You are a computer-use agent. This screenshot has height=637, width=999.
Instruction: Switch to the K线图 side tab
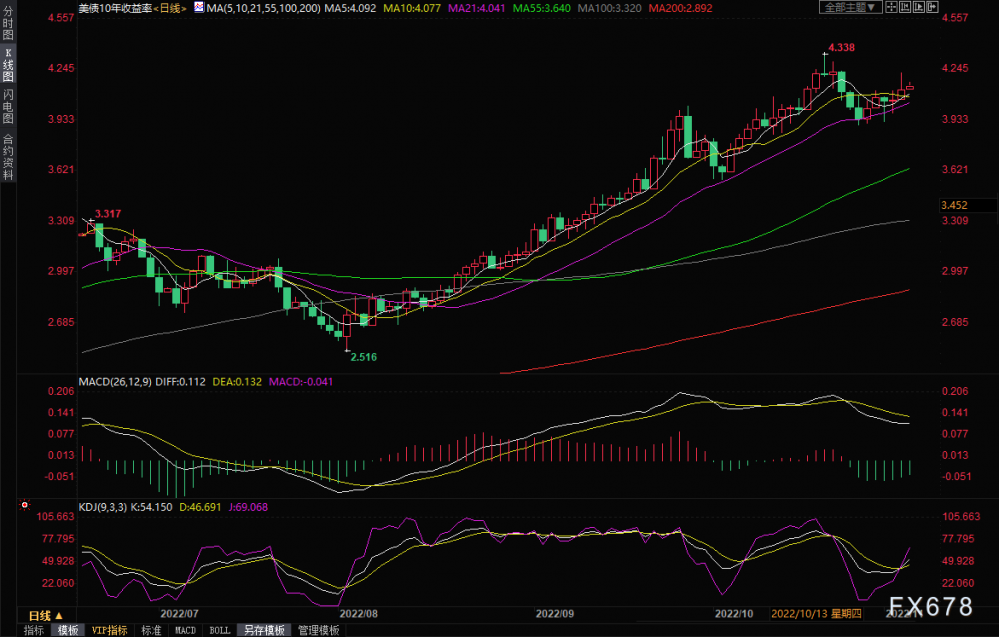click(8, 65)
